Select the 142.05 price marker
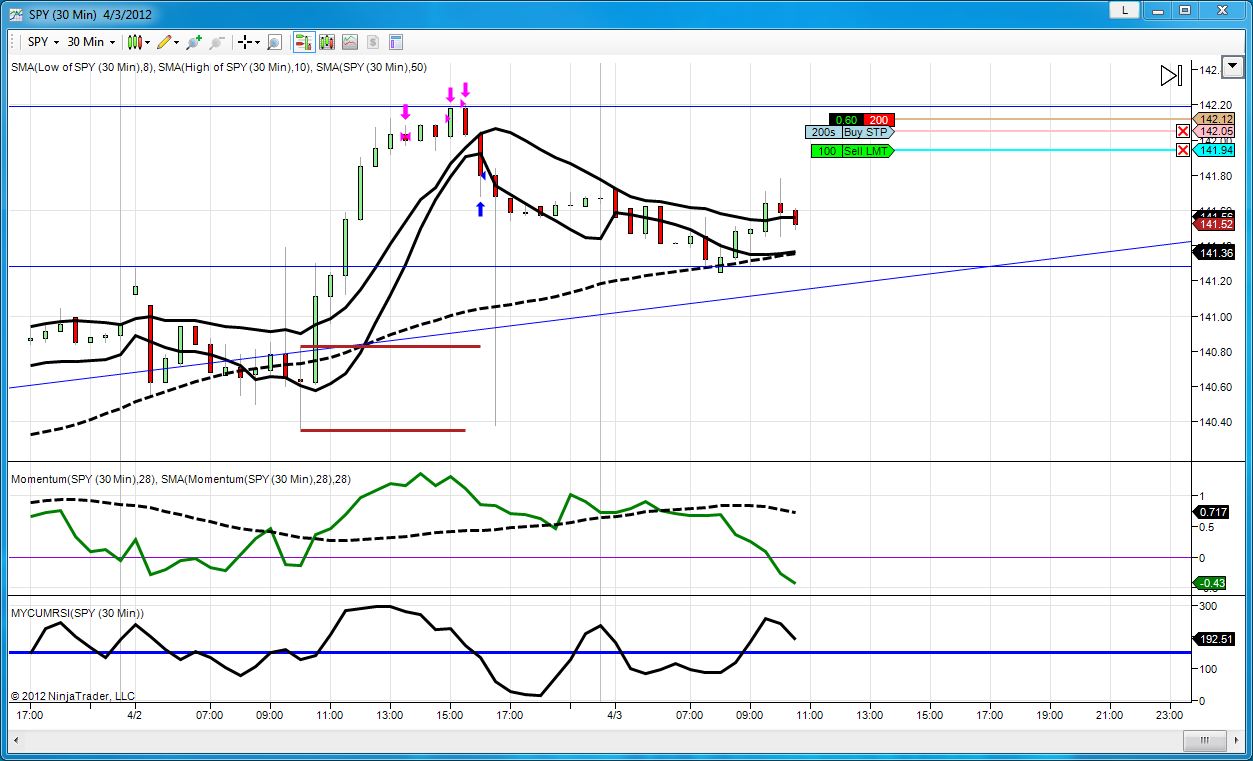Image resolution: width=1253 pixels, height=761 pixels. tap(1214, 131)
